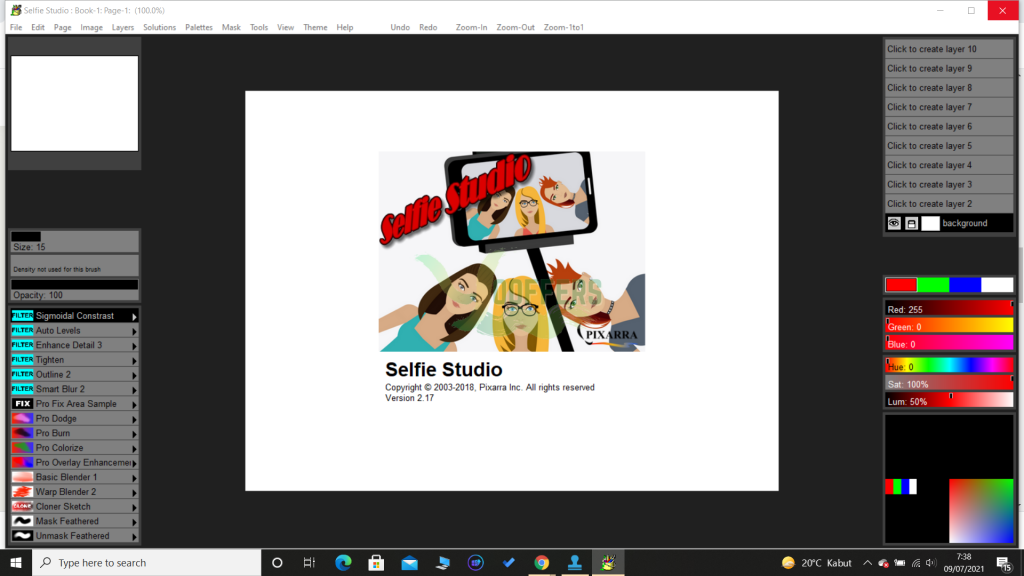Click the brush Size slider

(x=74, y=242)
